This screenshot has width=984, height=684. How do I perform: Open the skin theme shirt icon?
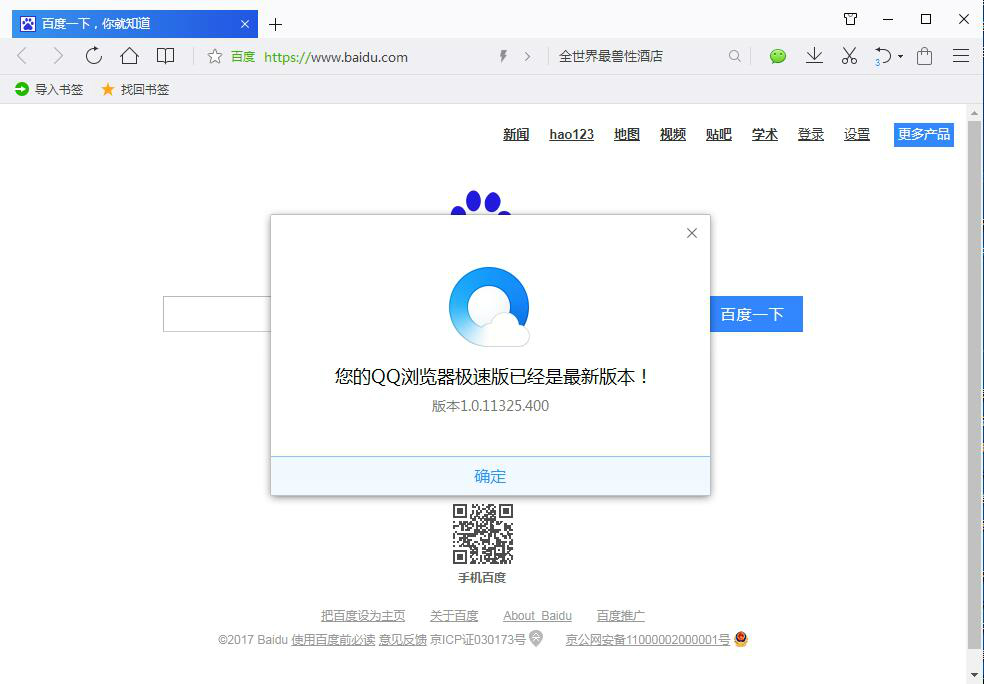click(x=850, y=19)
